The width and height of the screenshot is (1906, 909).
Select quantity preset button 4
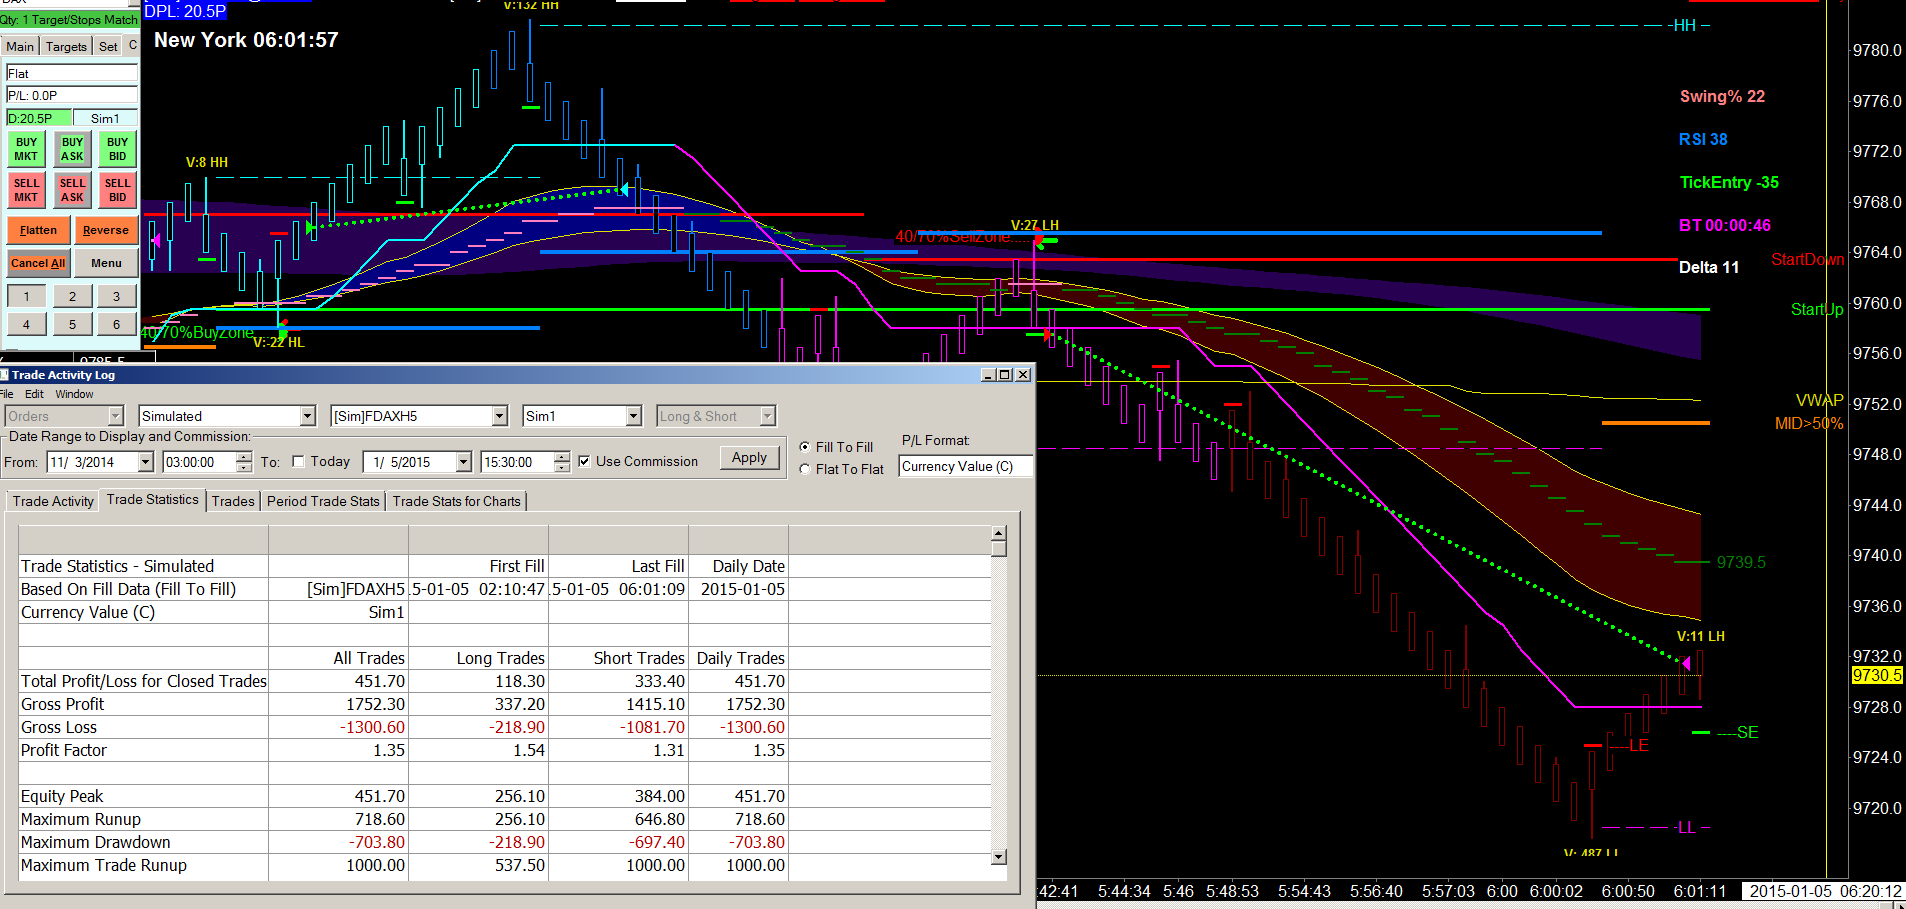pyautogui.click(x=26, y=324)
